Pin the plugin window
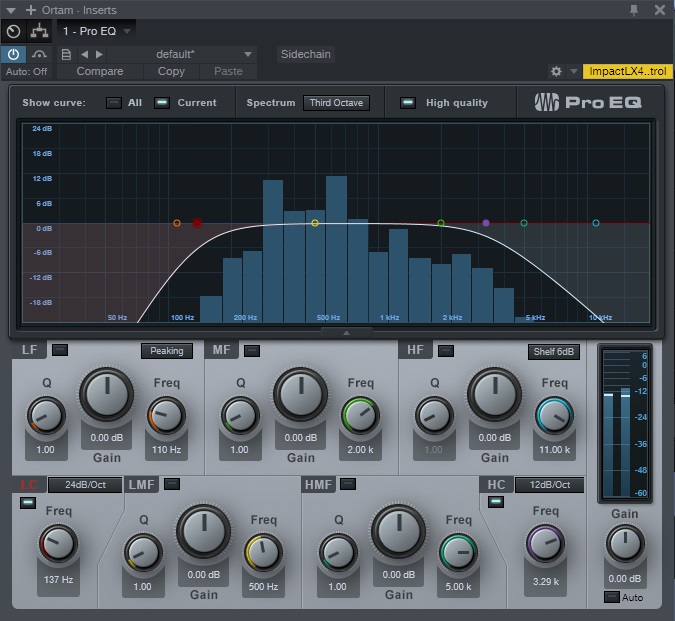The width and height of the screenshot is (675, 621). tap(634, 10)
